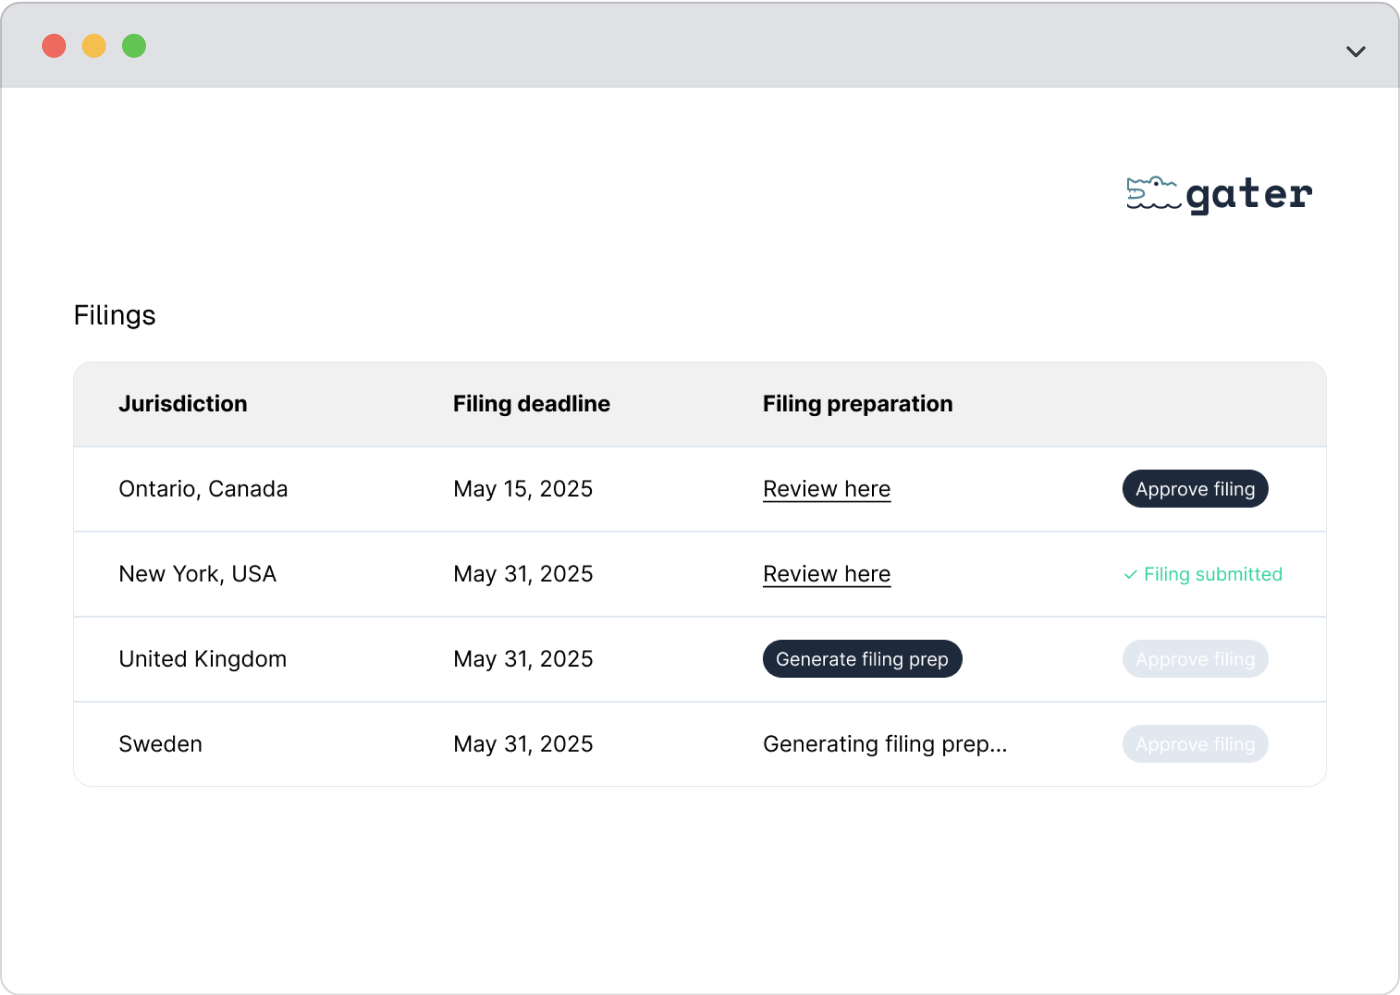Image resolution: width=1400 pixels, height=995 pixels.
Task: Click the Generating filing prep… status text
Action: click(x=884, y=744)
